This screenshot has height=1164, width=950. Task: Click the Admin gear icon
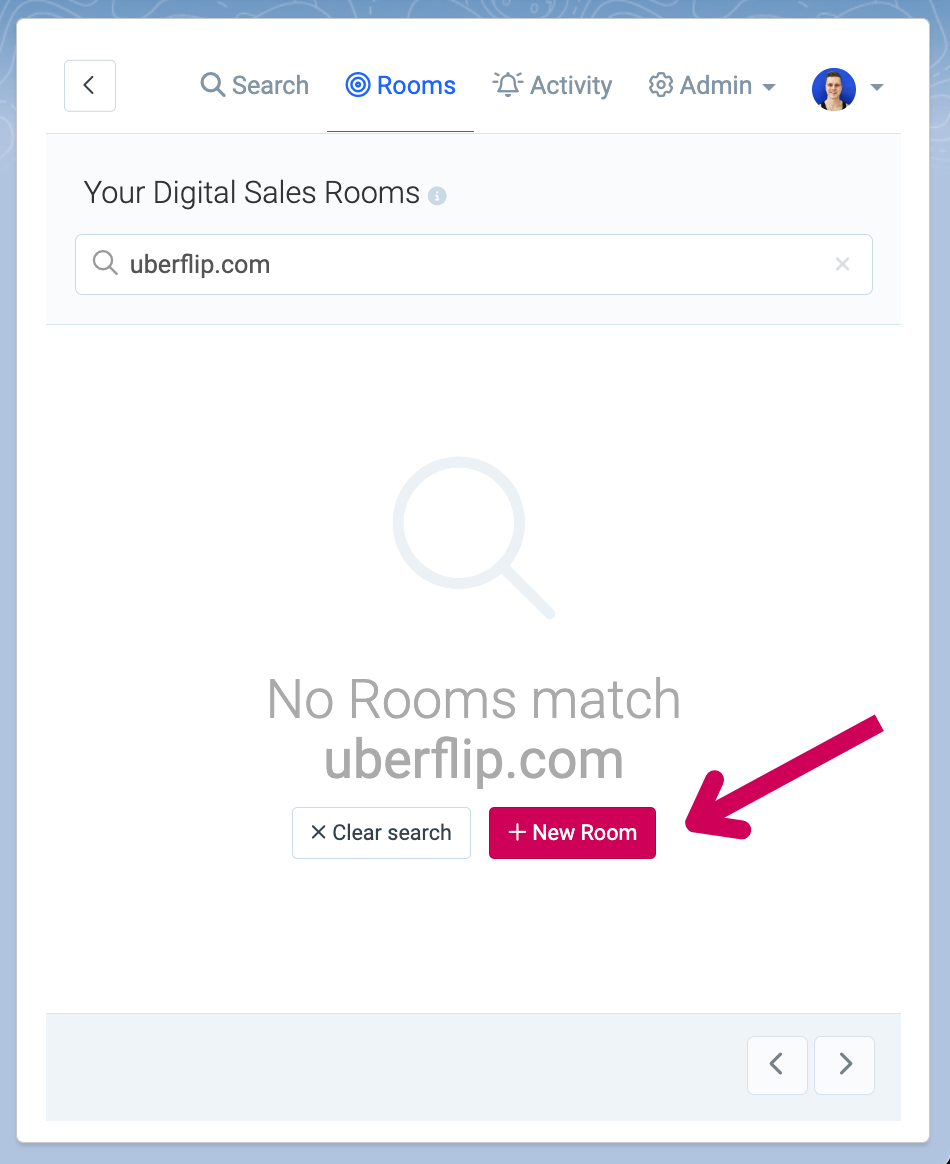pyautogui.click(x=661, y=85)
